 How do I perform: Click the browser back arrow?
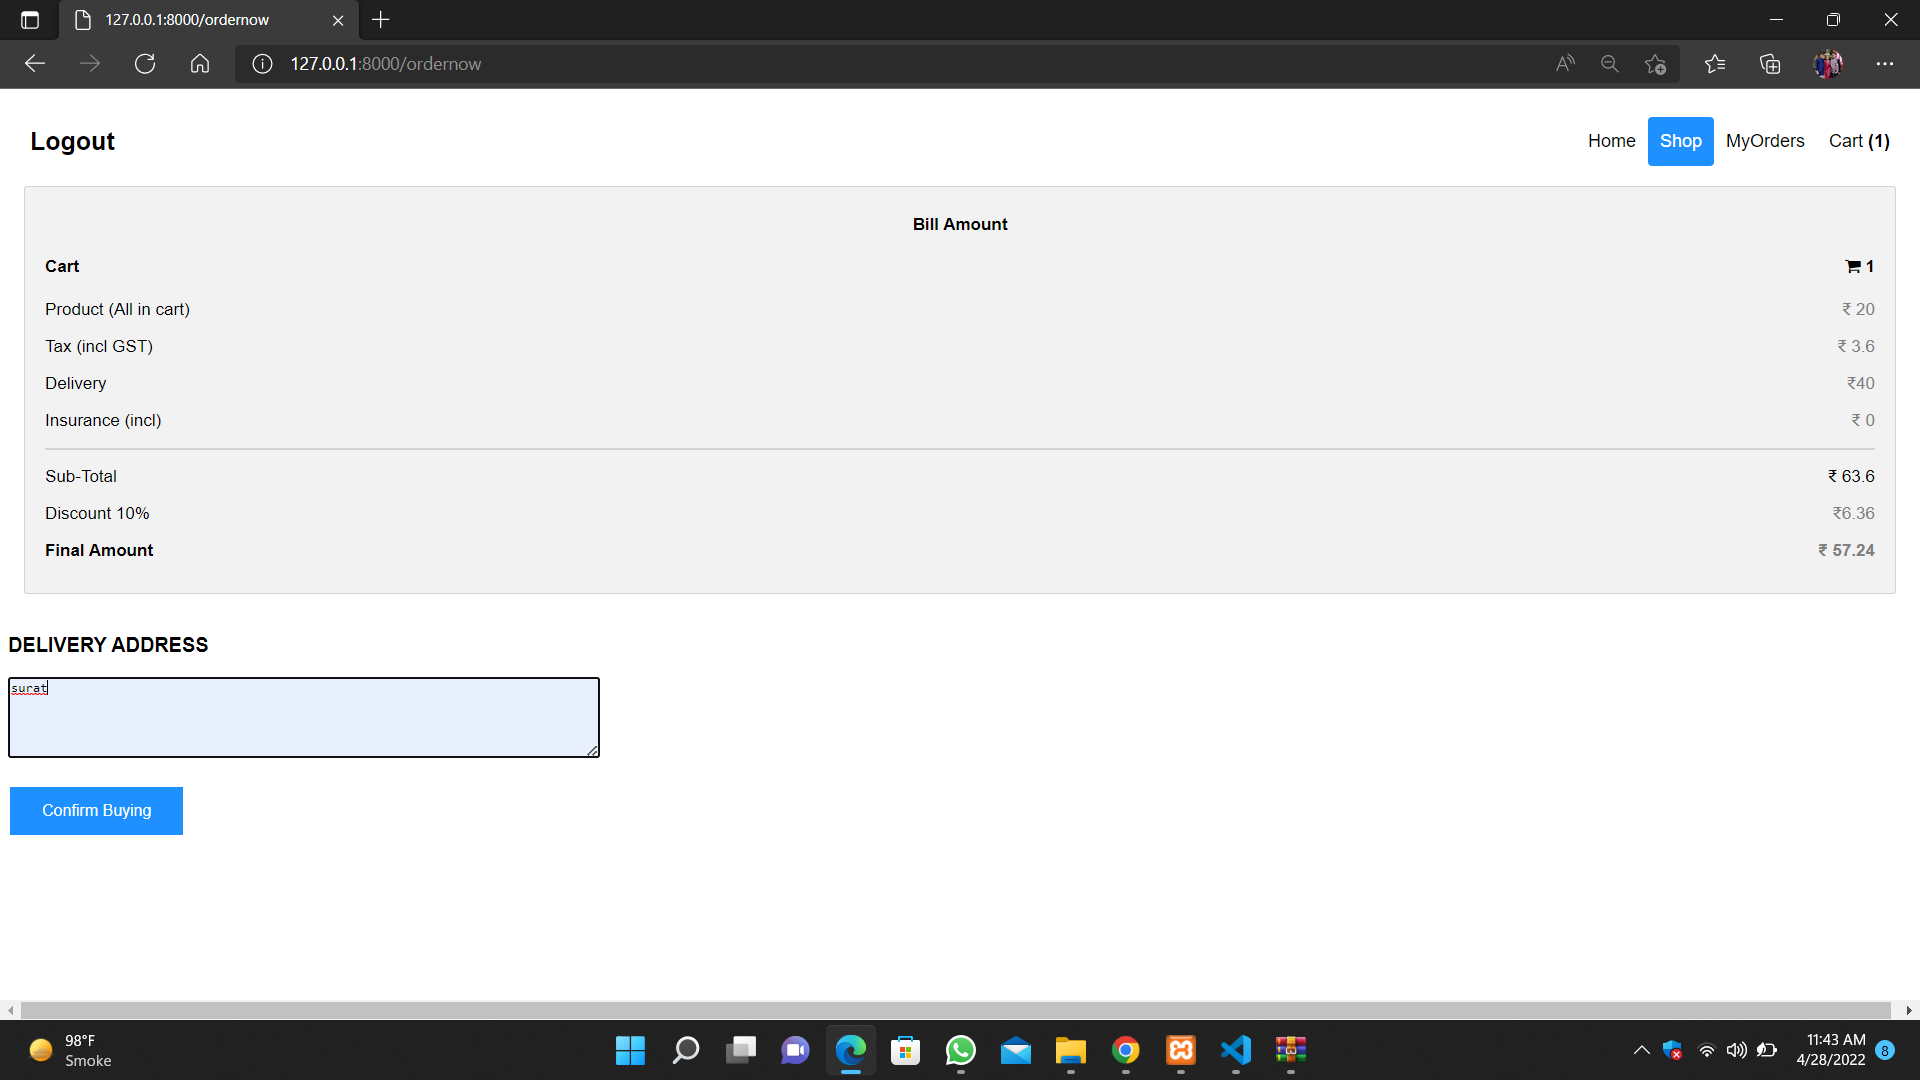point(35,63)
